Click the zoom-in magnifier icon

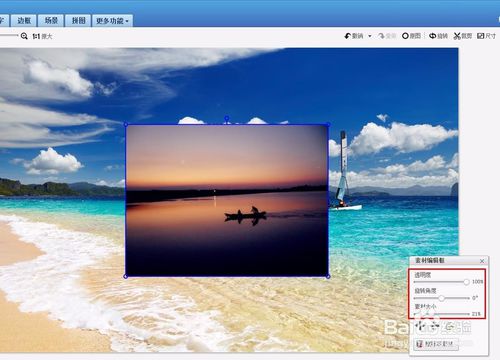(24, 36)
